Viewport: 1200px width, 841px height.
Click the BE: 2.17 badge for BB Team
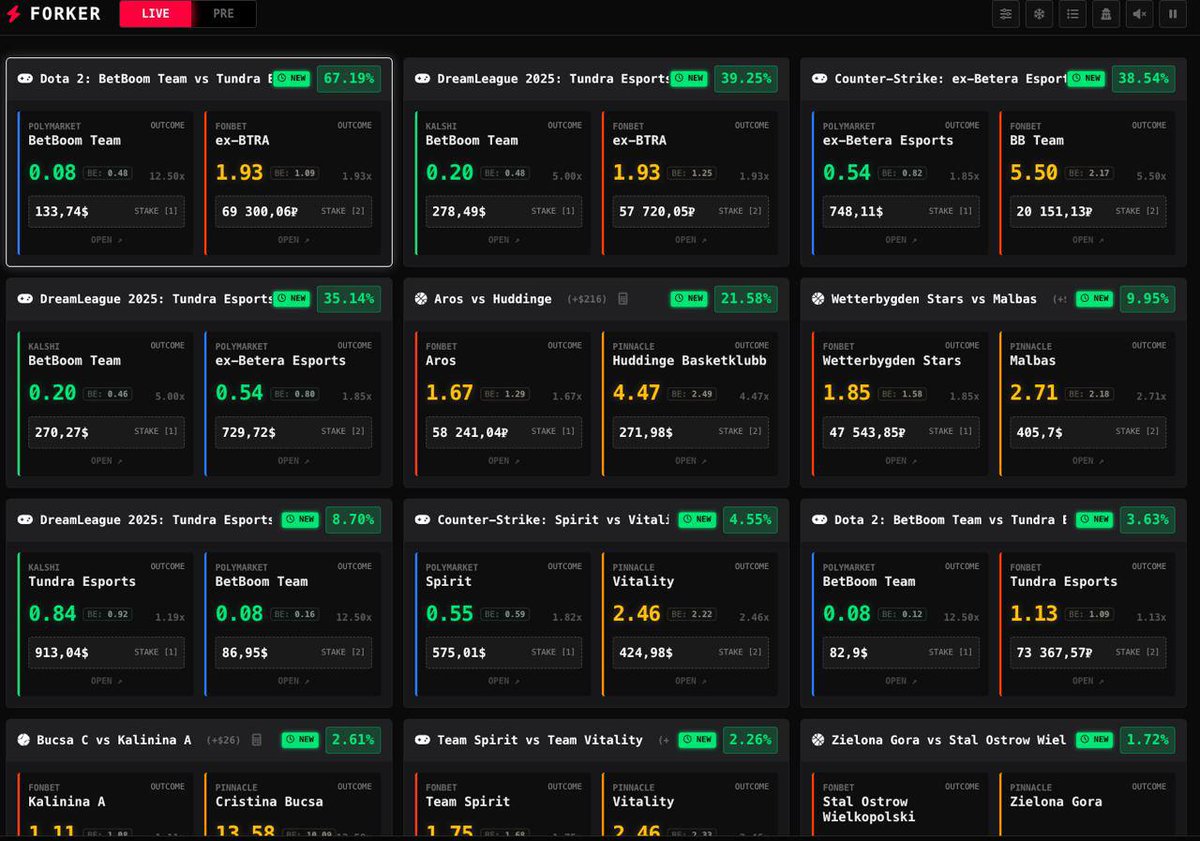pos(1090,173)
